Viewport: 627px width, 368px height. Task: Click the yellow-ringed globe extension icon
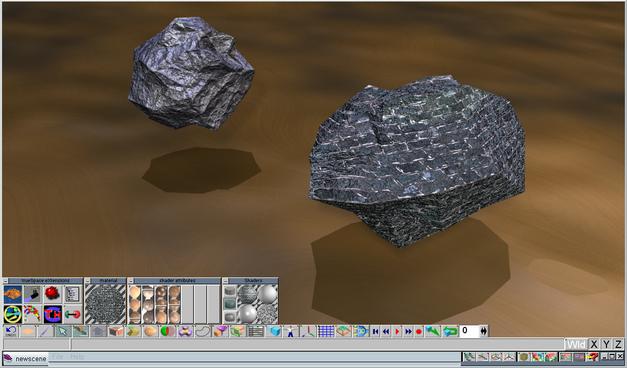coord(13,314)
